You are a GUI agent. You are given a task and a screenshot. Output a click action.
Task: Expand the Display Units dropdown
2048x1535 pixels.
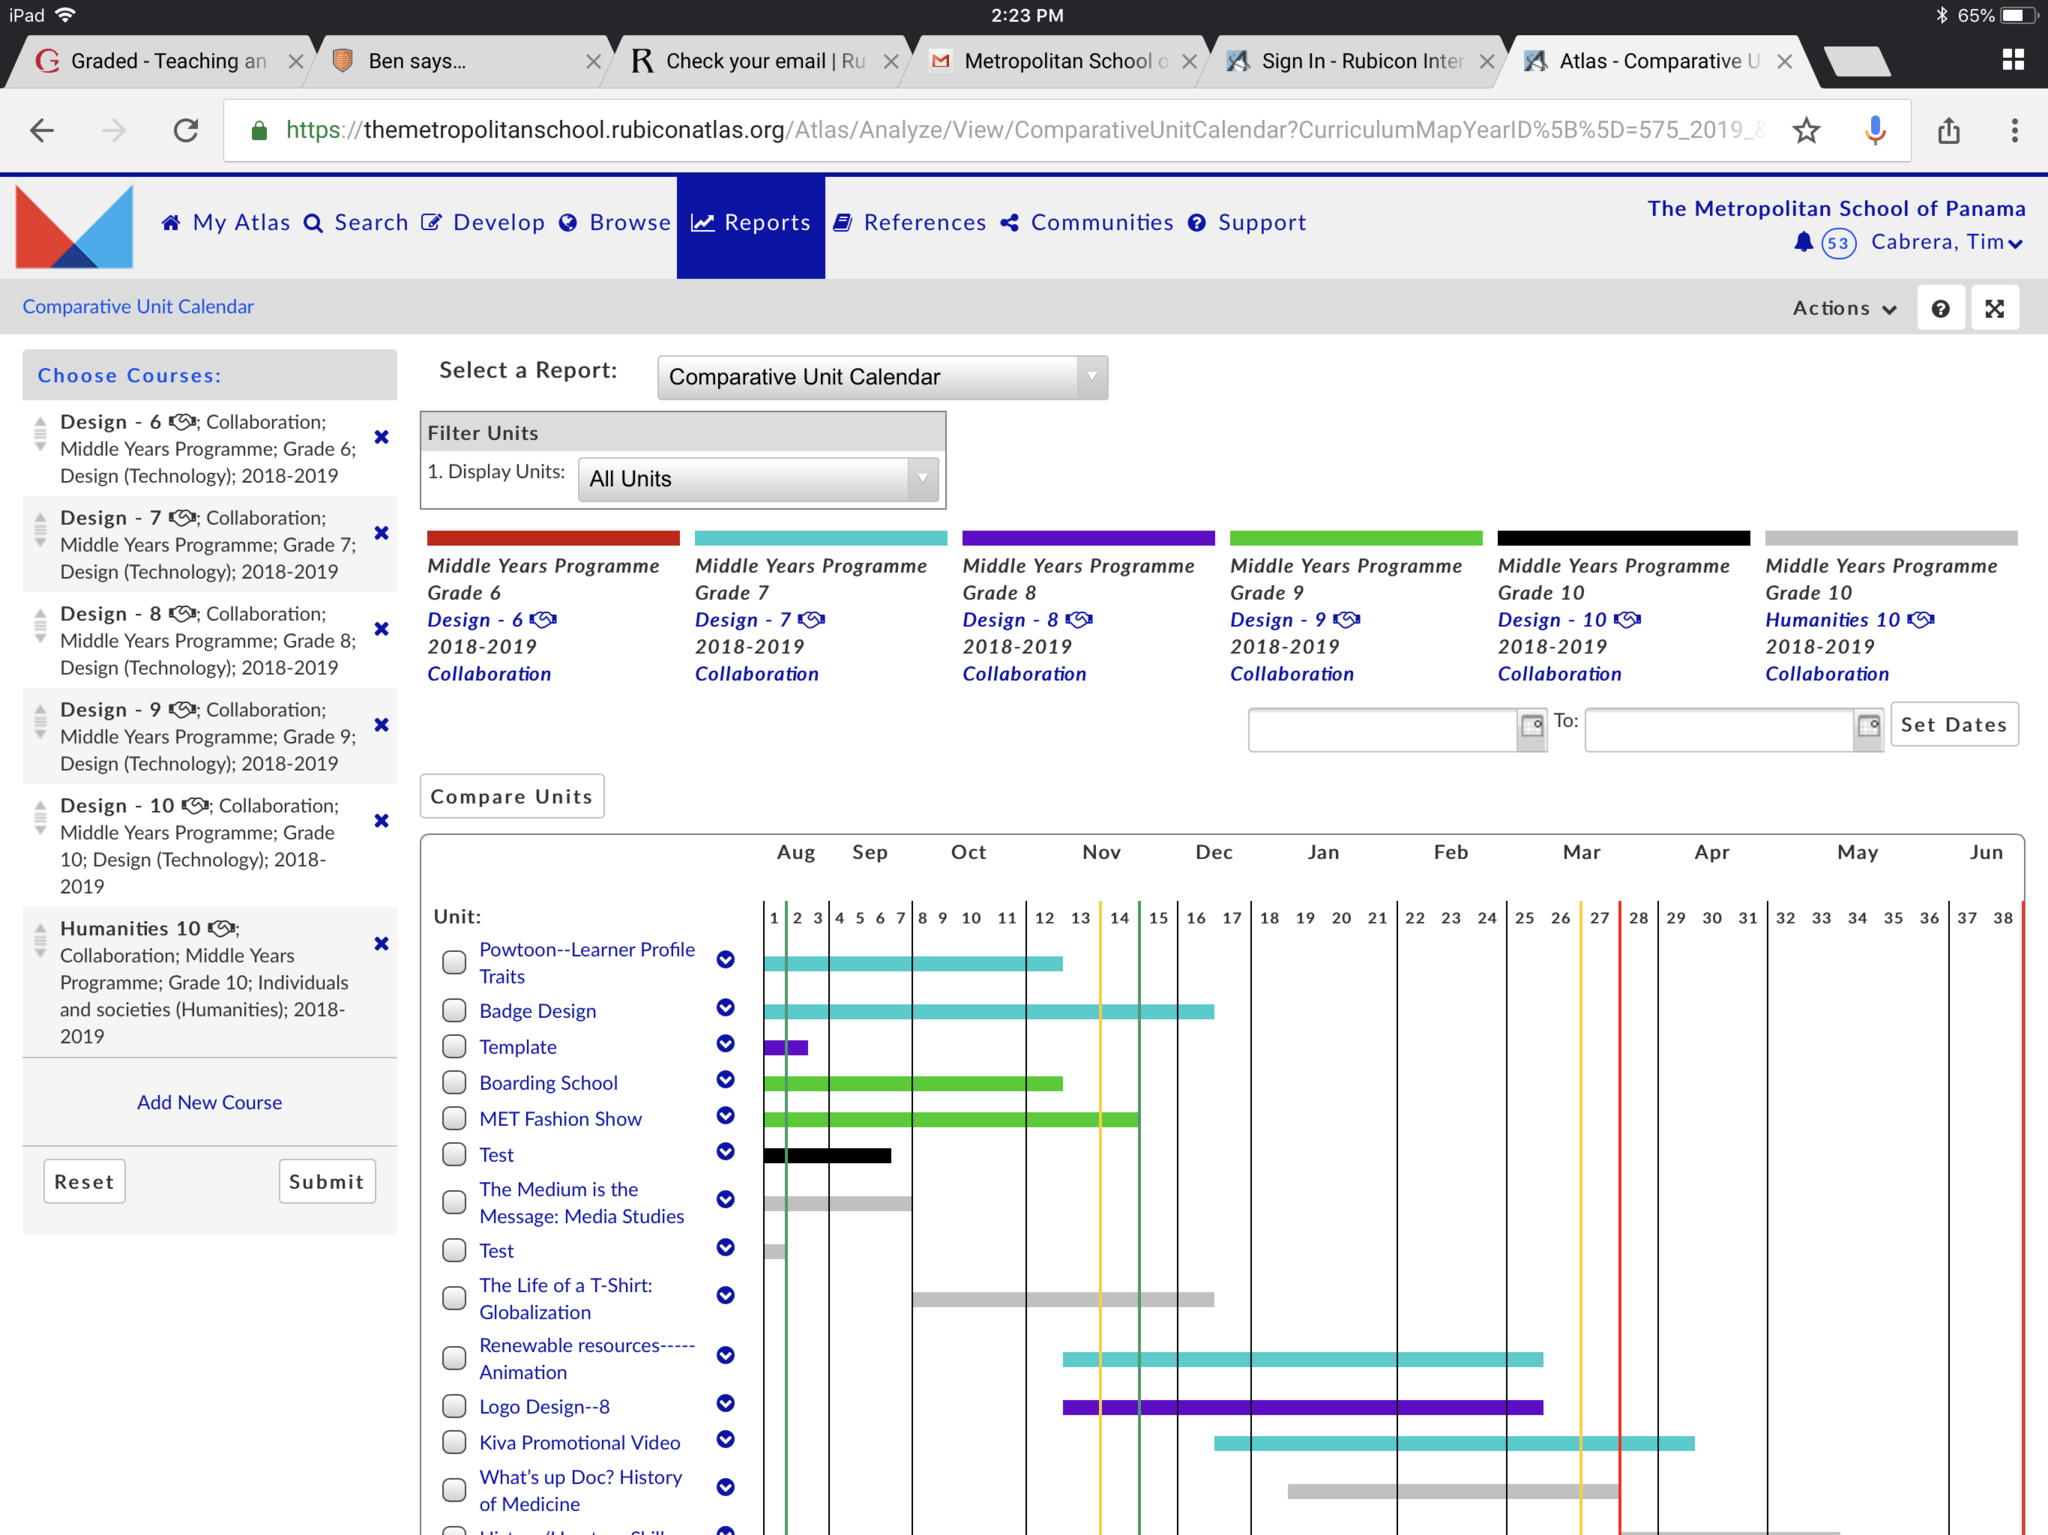pos(759,479)
